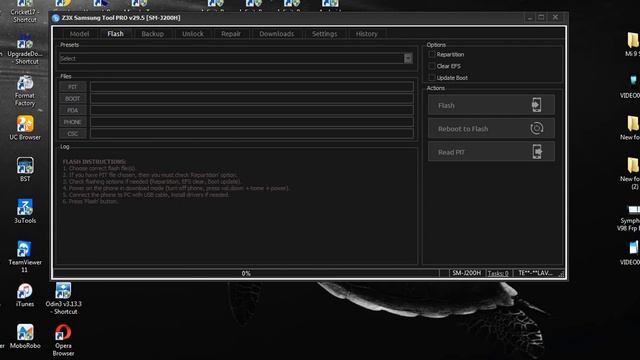The height and width of the screenshot is (360, 640).
Task: Click the 0% progress bar
Action: (246, 273)
